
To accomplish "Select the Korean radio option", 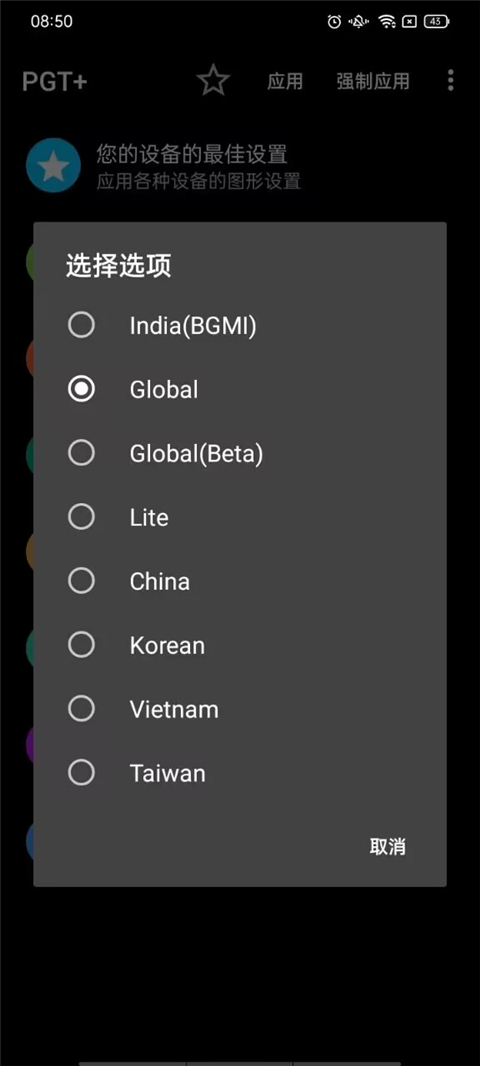I will click(x=240, y=645).
